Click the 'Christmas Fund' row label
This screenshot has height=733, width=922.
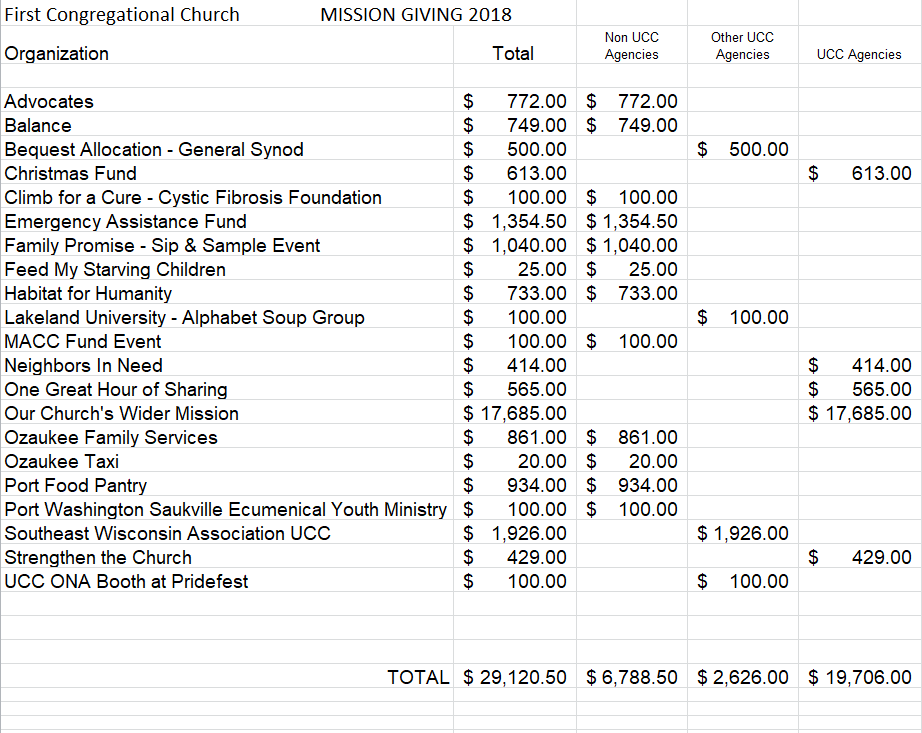coord(70,173)
